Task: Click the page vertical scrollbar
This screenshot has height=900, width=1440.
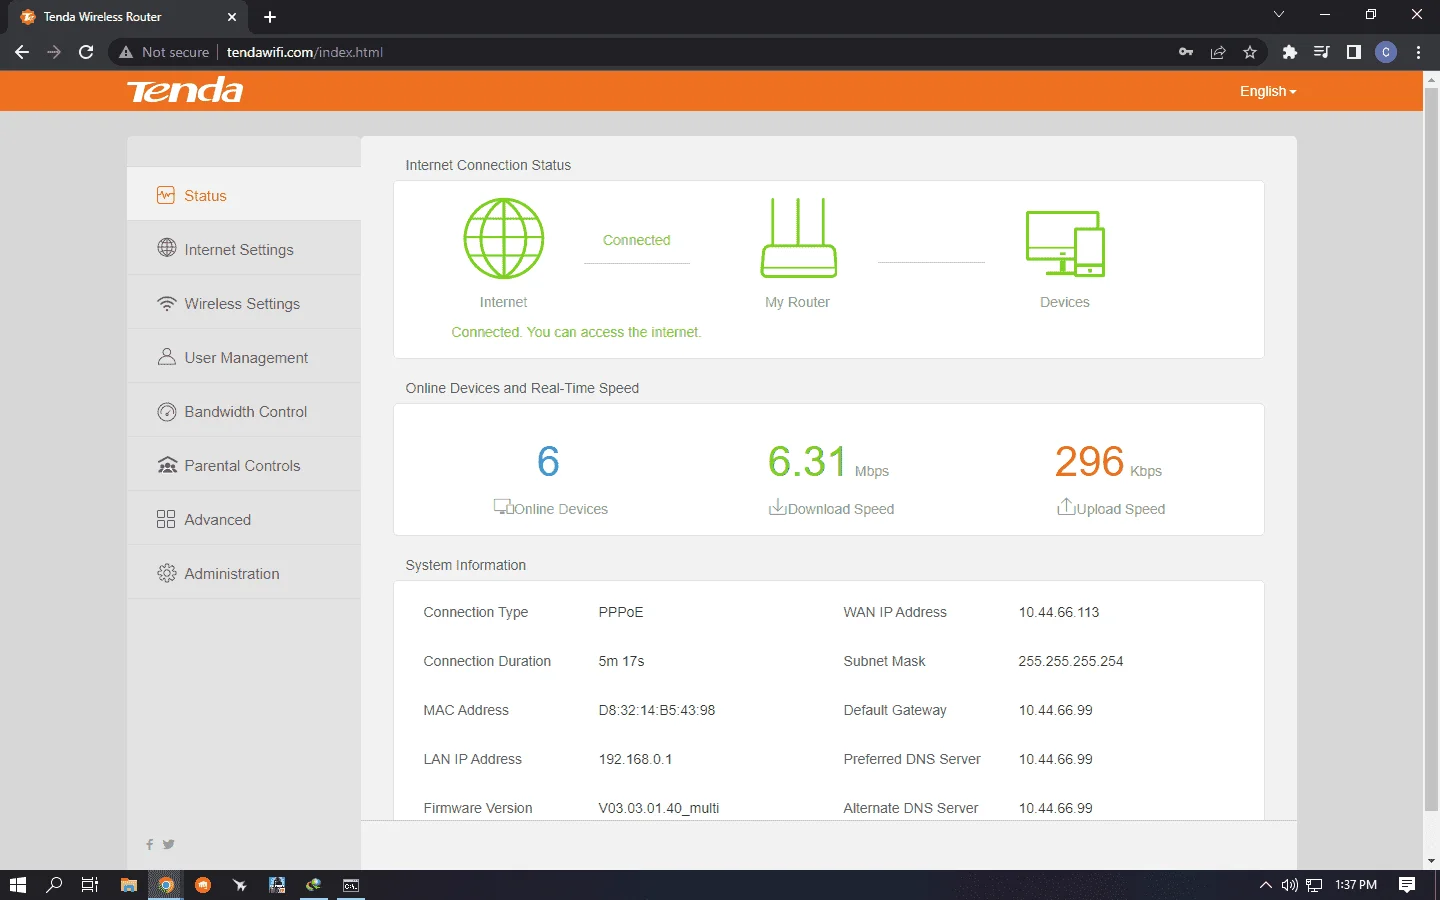Action: [1431, 450]
